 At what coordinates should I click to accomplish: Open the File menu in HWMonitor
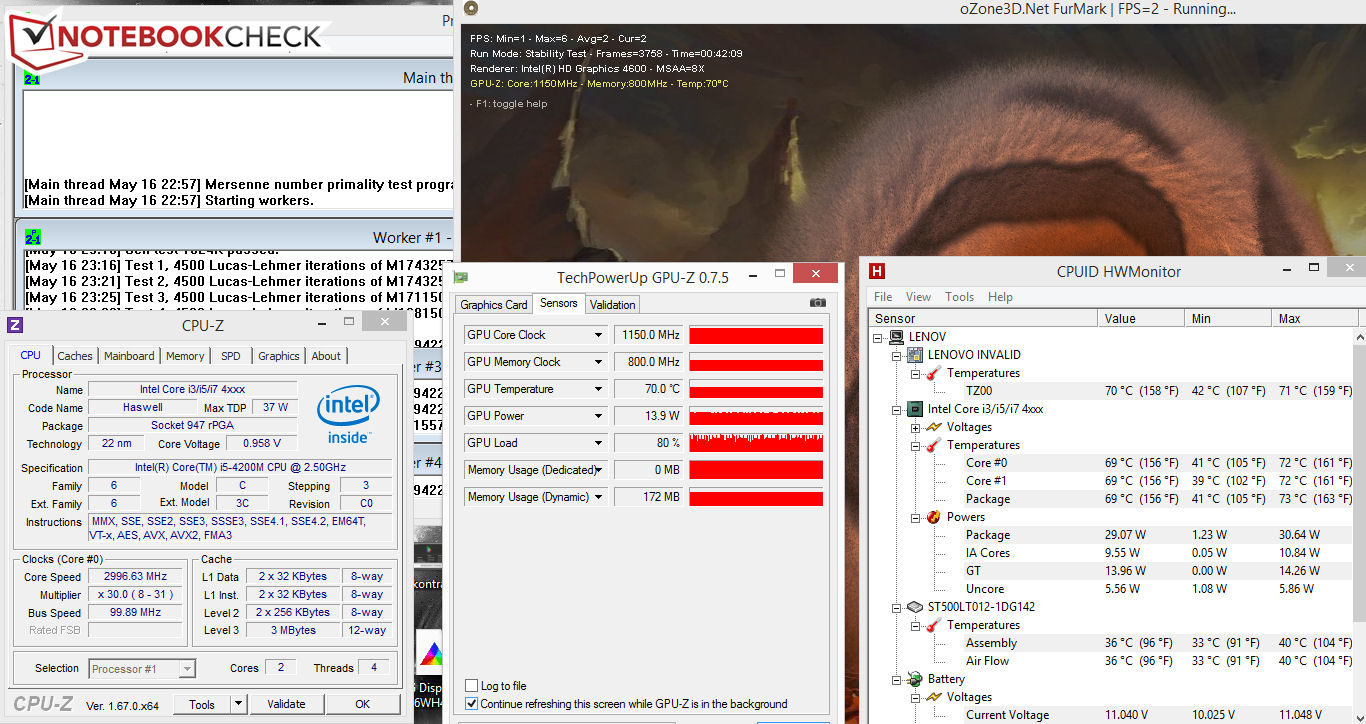click(x=883, y=297)
